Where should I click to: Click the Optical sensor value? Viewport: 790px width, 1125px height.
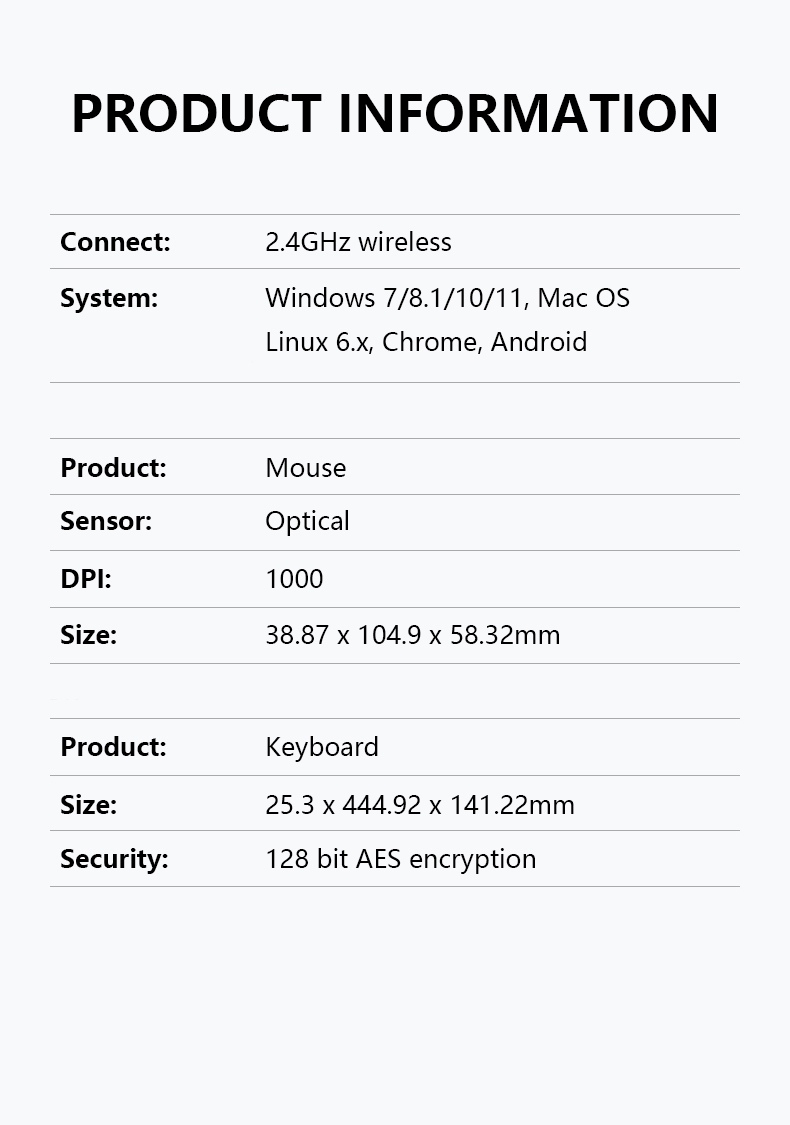pos(307,522)
